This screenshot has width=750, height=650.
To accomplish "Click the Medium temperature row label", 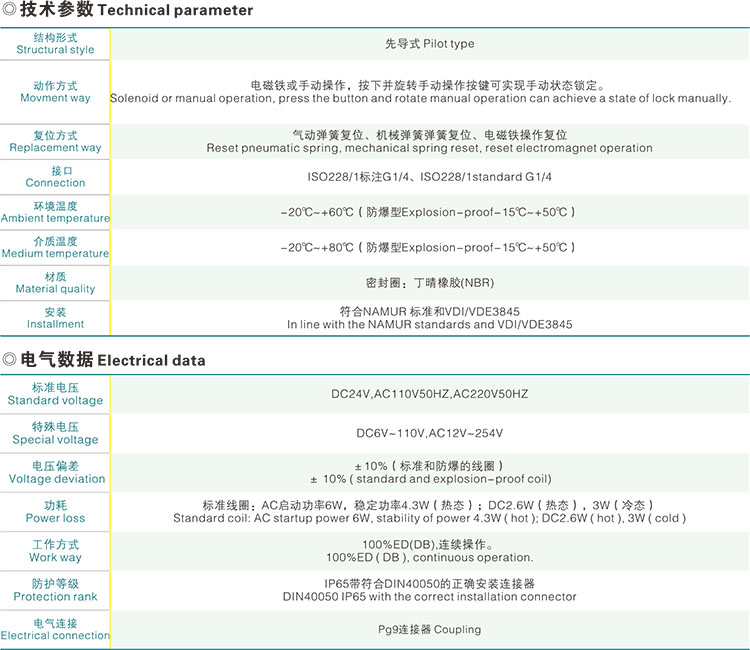I will coord(55,247).
